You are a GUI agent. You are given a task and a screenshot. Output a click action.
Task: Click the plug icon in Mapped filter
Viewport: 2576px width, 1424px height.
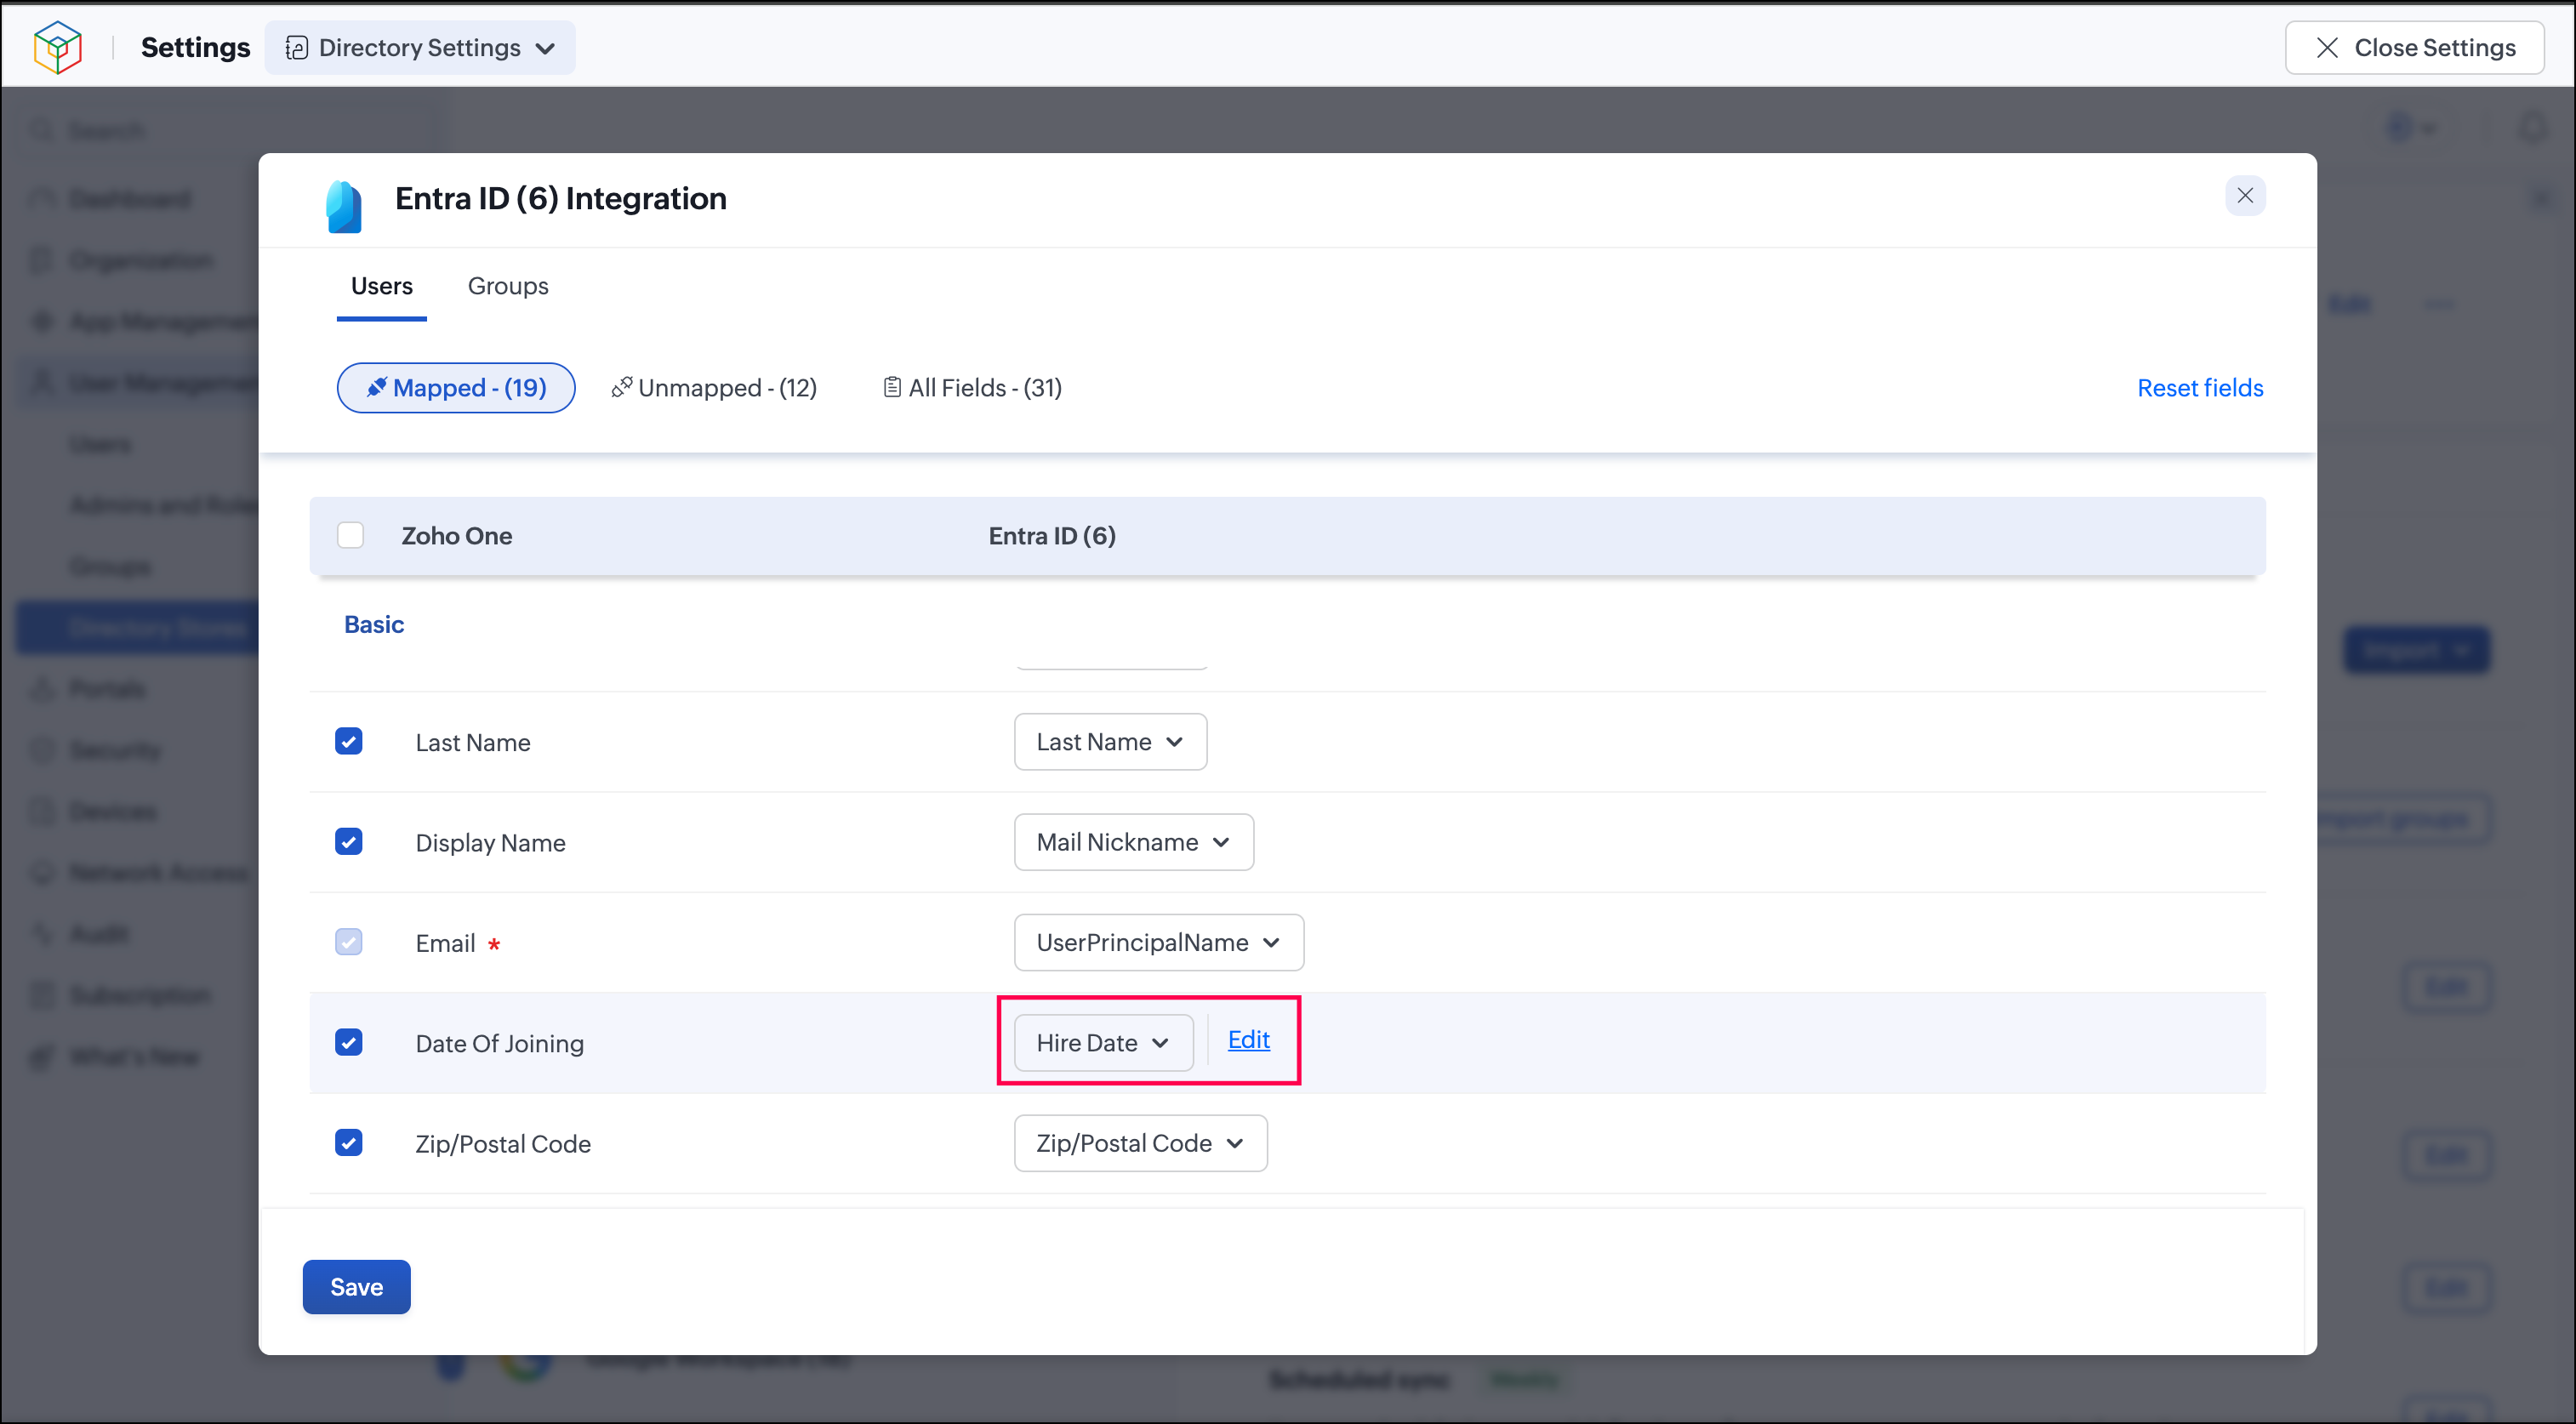point(376,387)
